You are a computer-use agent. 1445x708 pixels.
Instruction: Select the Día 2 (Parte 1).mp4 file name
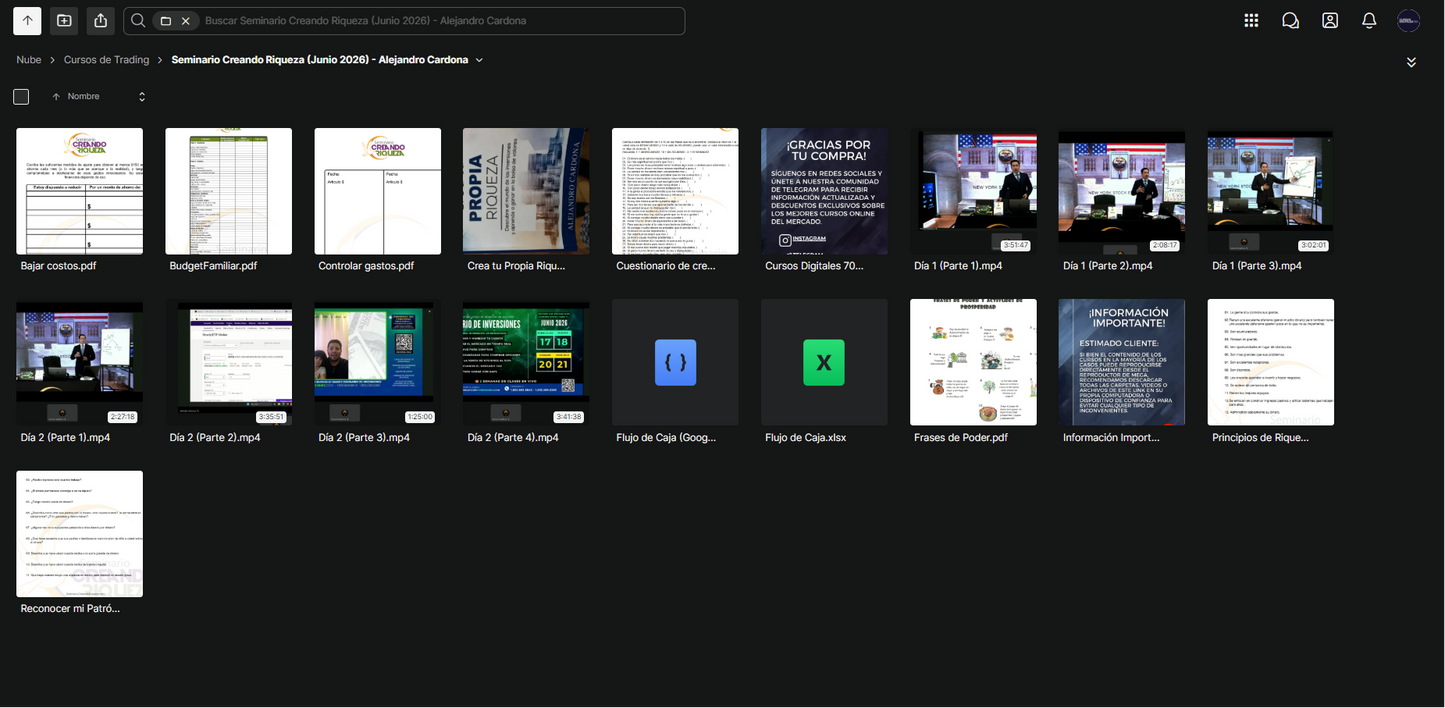tap(65, 437)
